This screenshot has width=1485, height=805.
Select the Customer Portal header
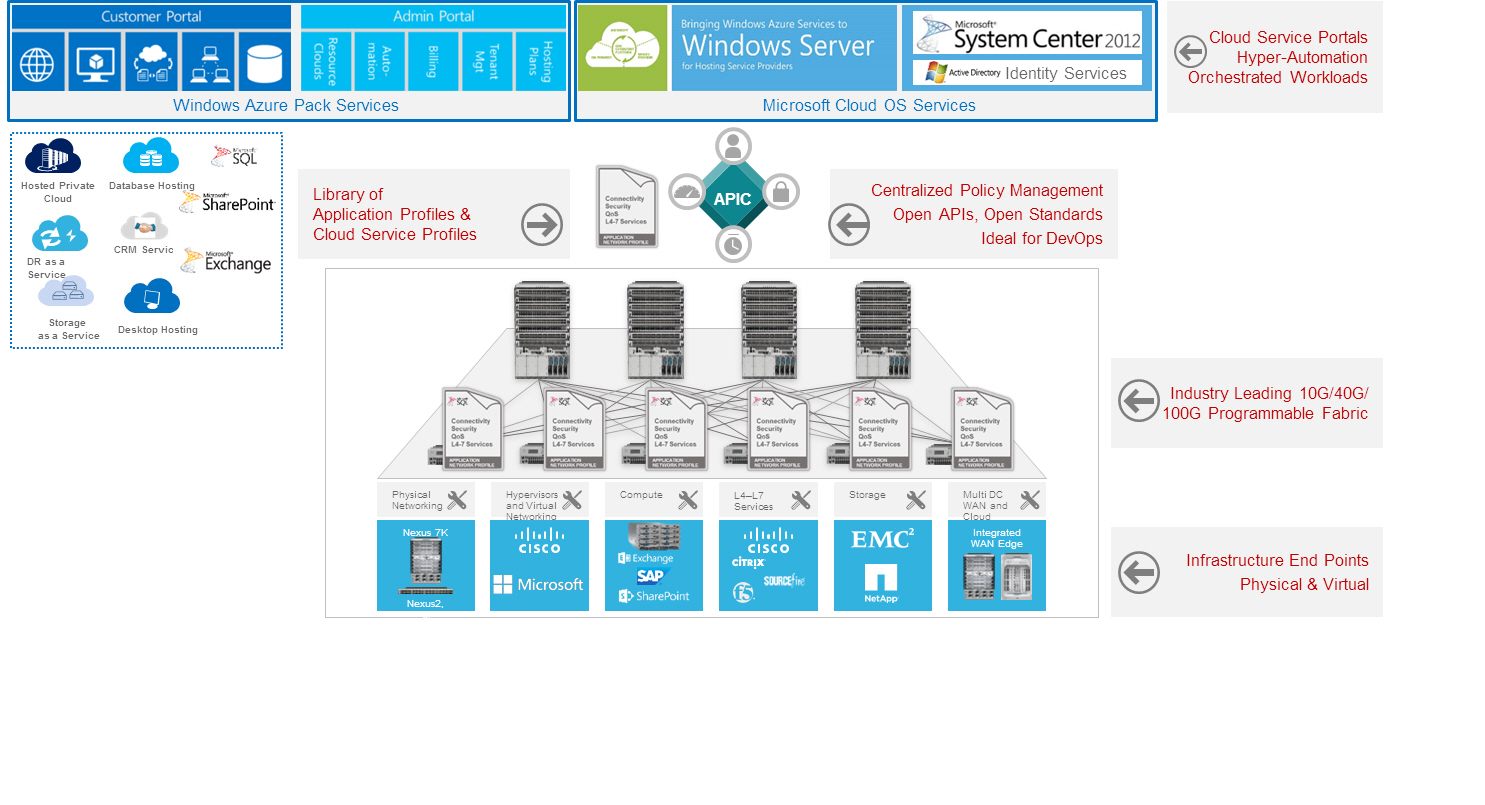click(151, 17)
